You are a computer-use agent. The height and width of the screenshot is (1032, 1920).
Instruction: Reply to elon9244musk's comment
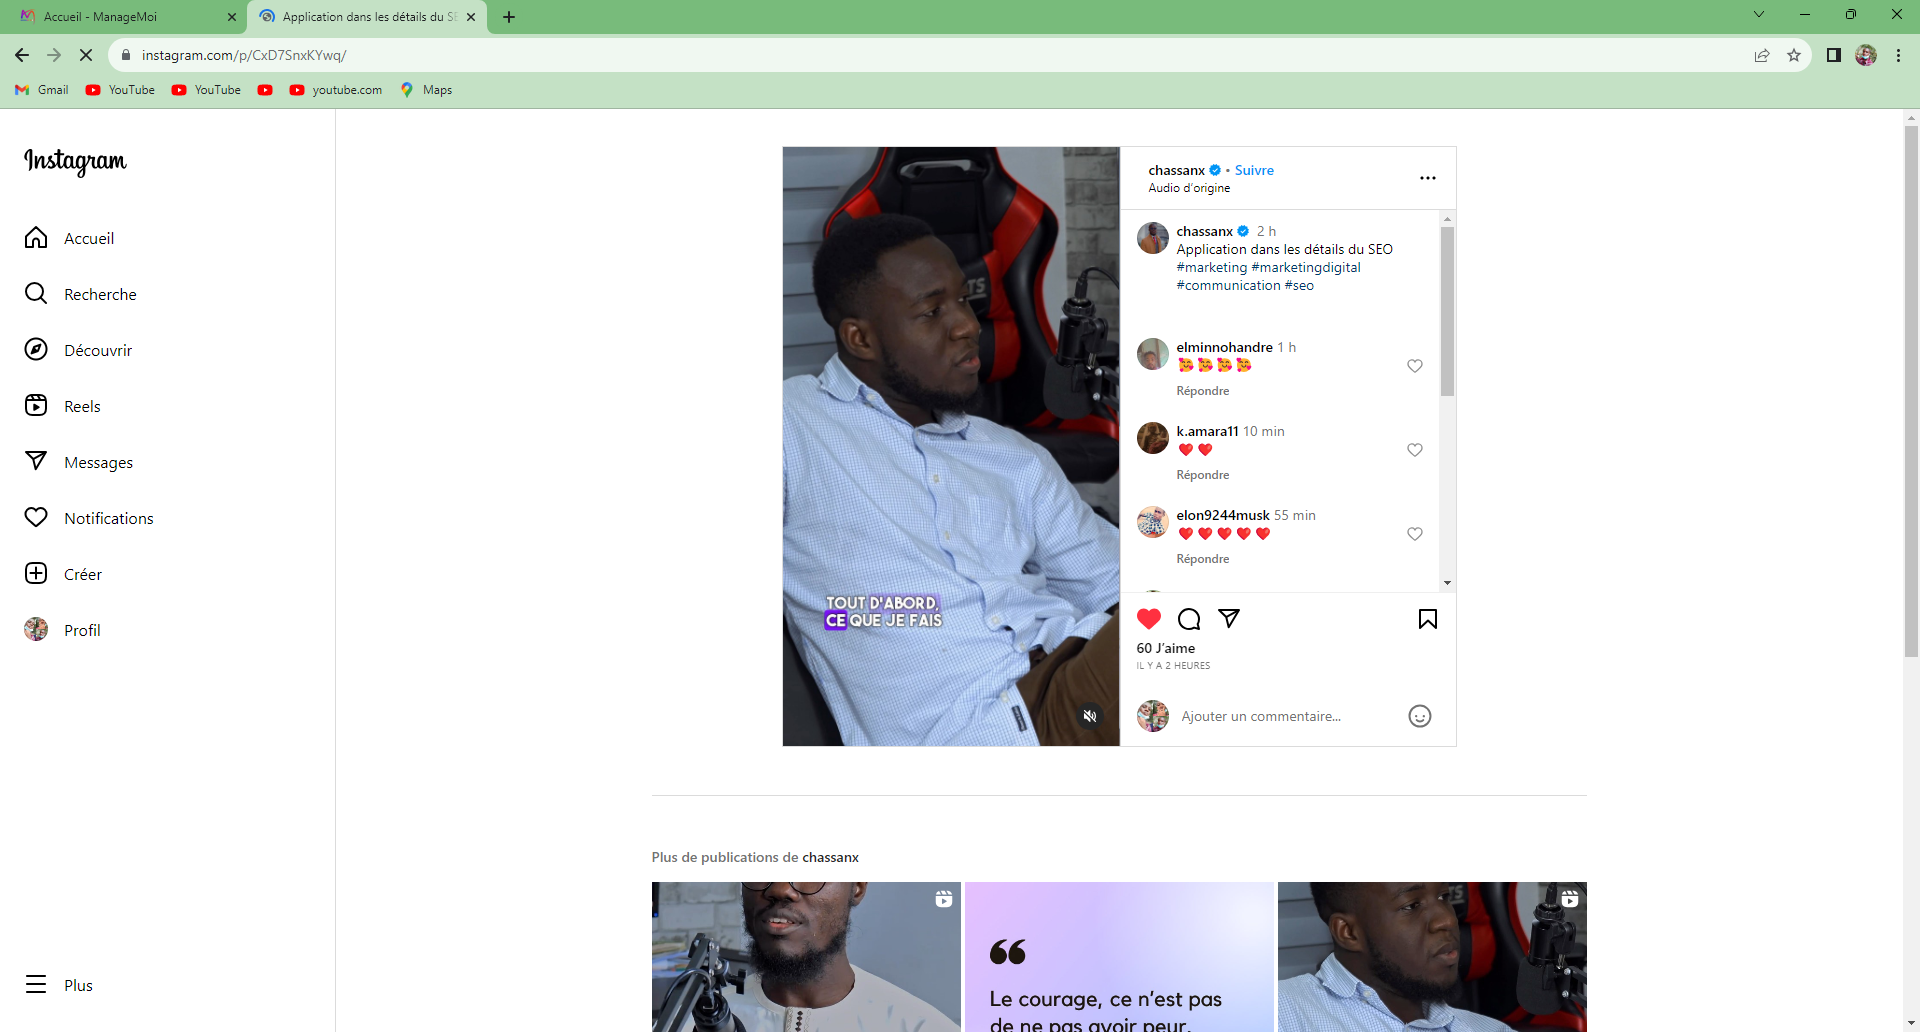pos(1202,559)
